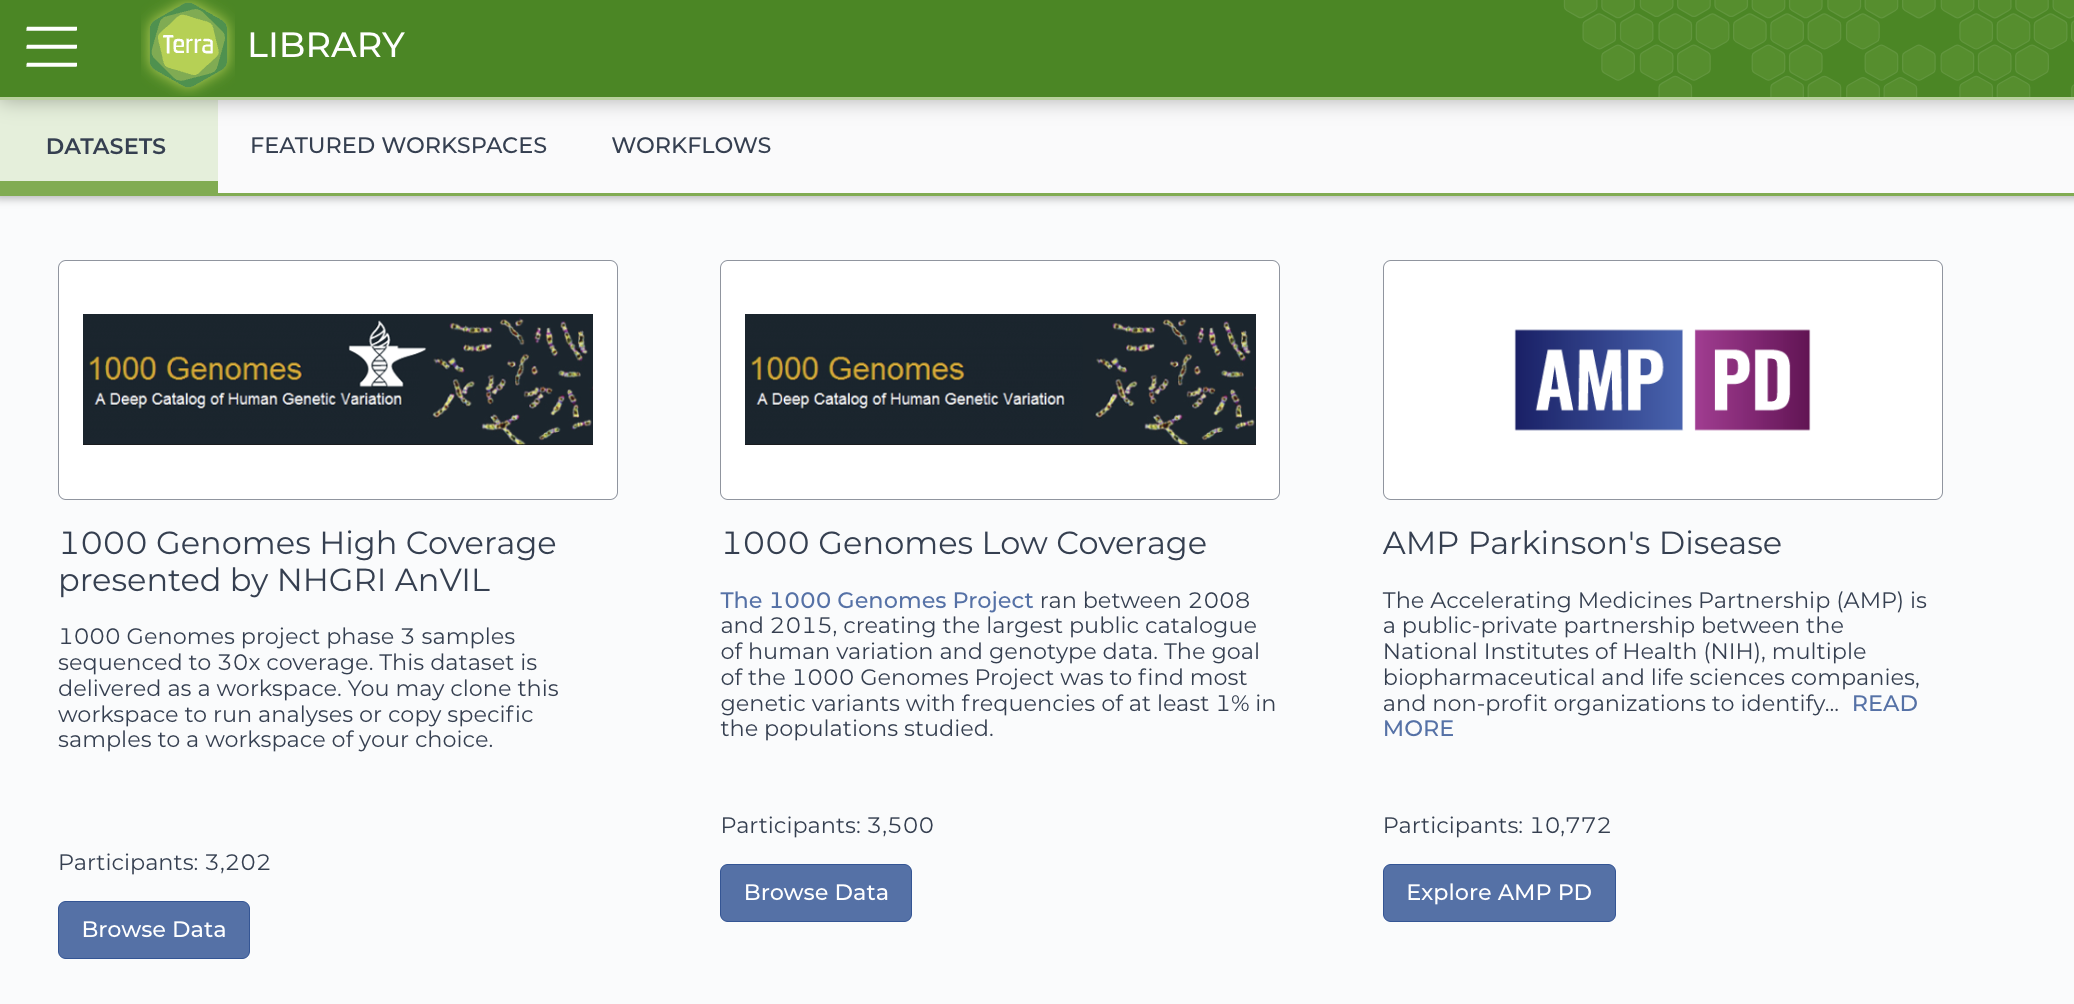Open The 1000 Genomes Project link

click(x=876, y=600)
